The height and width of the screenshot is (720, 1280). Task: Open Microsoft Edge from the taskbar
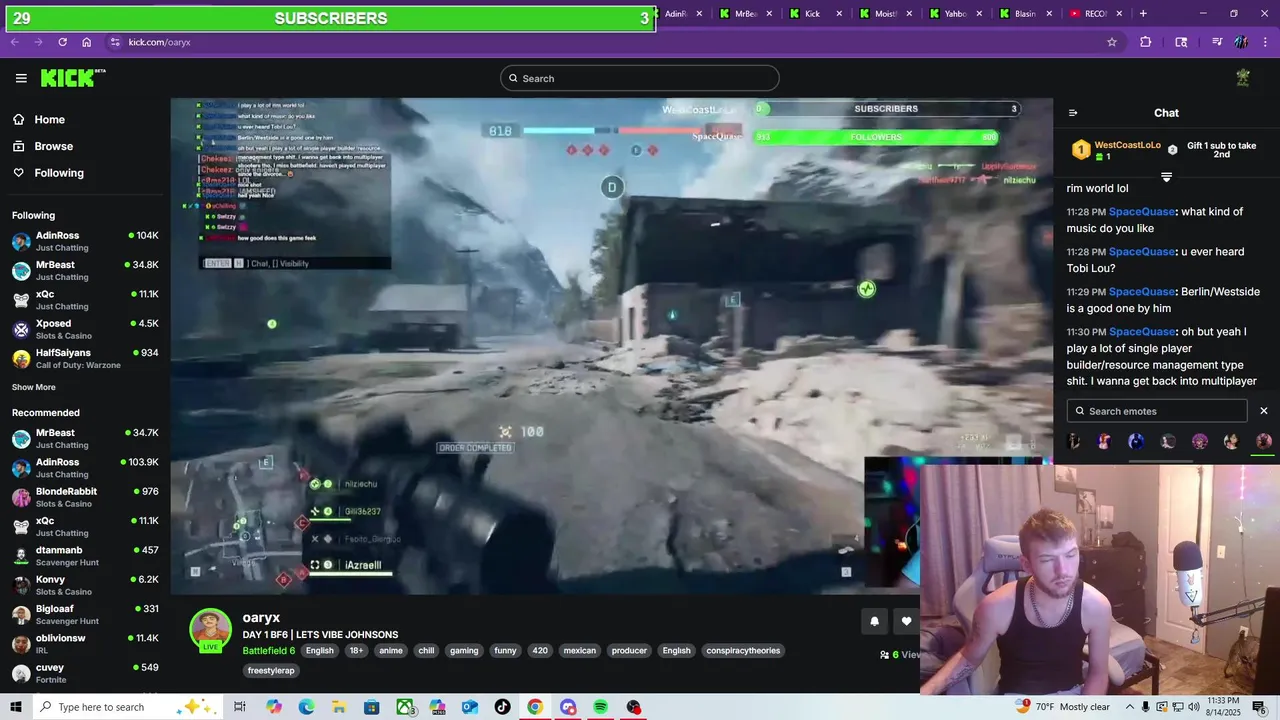[307, 707]
